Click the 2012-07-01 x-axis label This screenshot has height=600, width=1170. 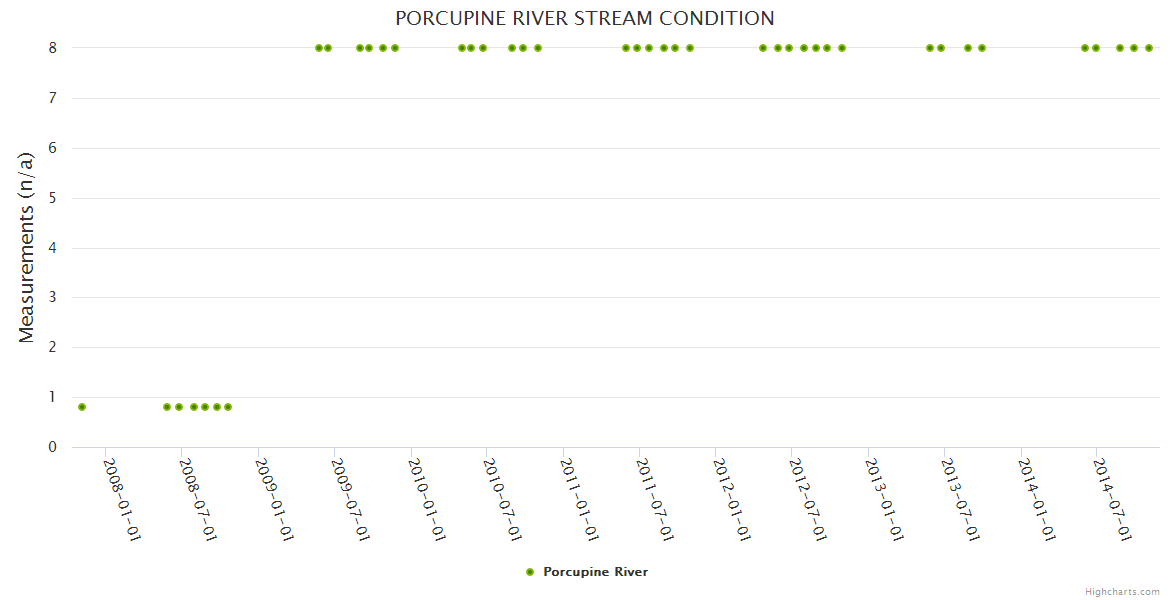(x=808, y=499)
